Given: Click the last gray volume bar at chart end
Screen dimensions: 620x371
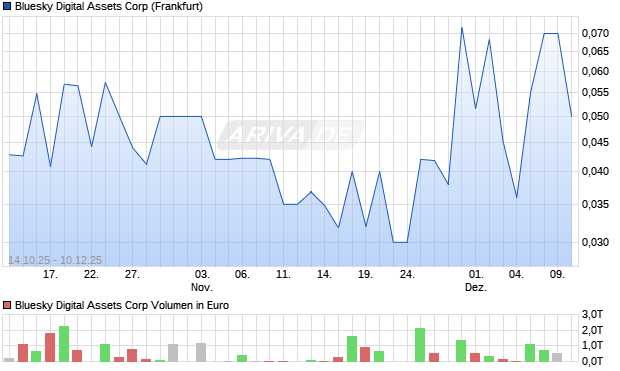Looking at the screenshot, I should point(557,357).
